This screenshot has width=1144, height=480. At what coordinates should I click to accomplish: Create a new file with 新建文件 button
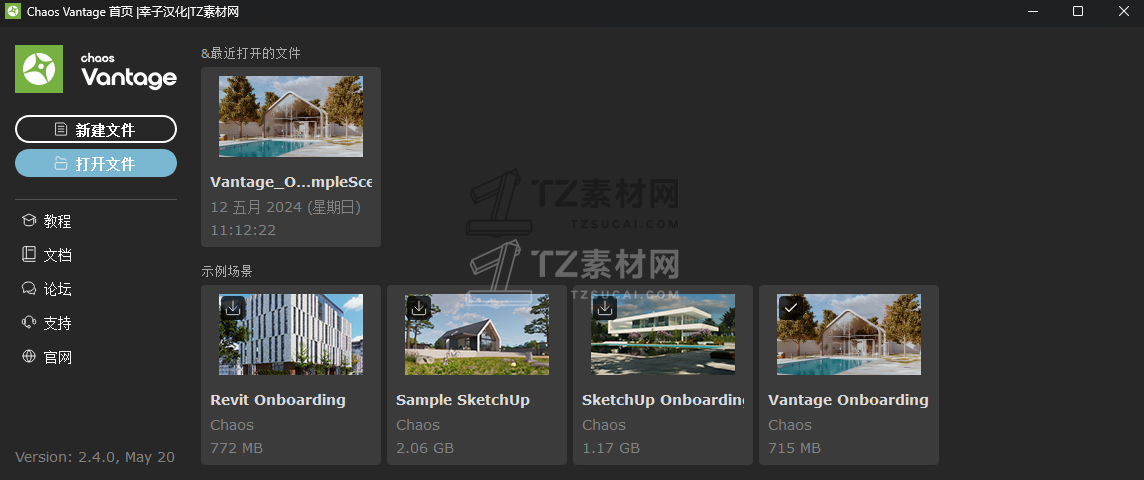tap(96, 129)
